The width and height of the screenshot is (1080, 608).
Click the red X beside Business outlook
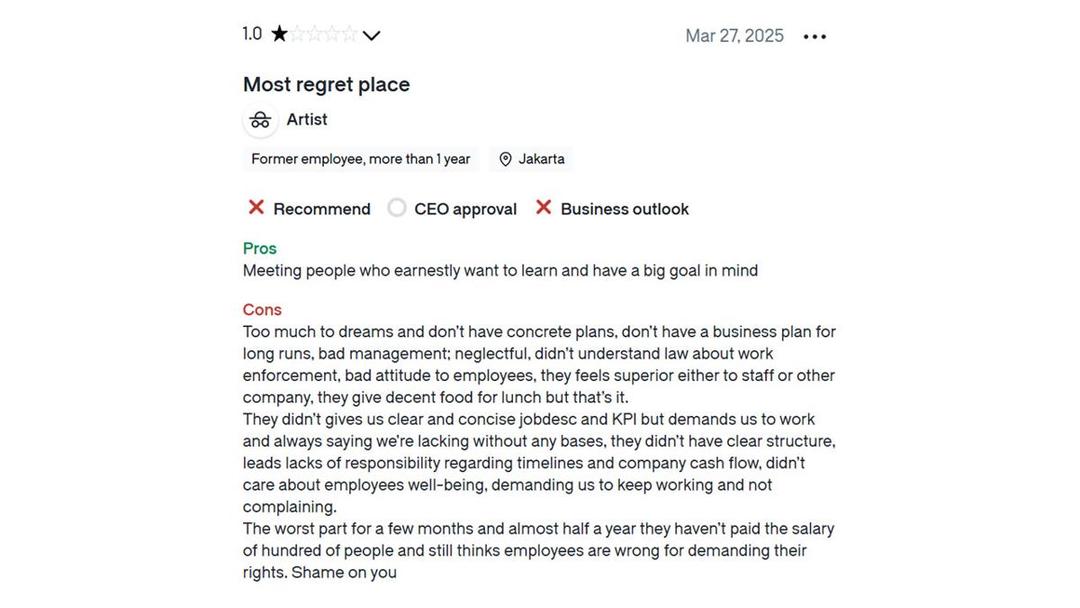pyautogui.click(x=543, y=207)
